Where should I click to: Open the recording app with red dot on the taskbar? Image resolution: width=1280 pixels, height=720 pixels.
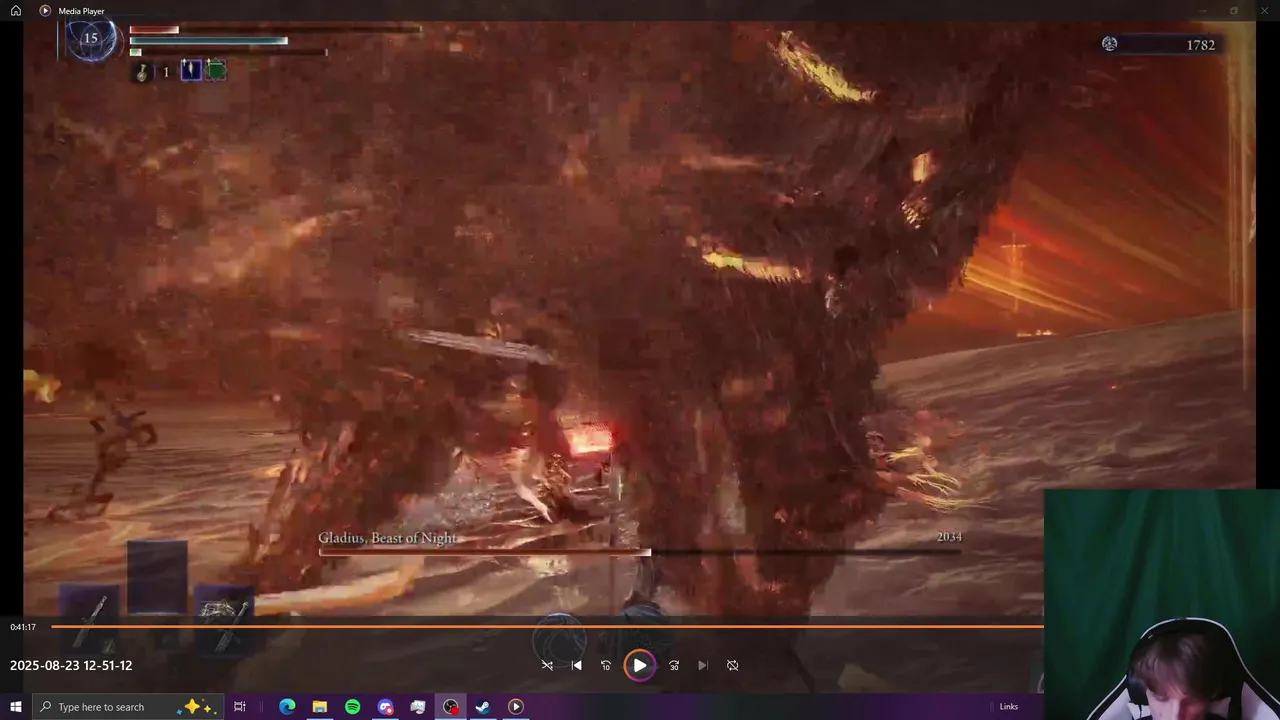(451, 707)
